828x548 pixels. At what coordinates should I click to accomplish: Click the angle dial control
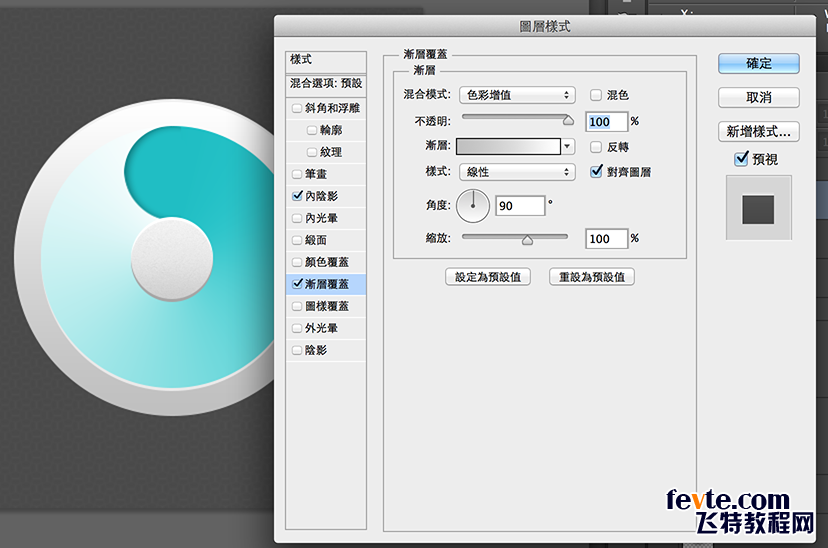[473, 205]
